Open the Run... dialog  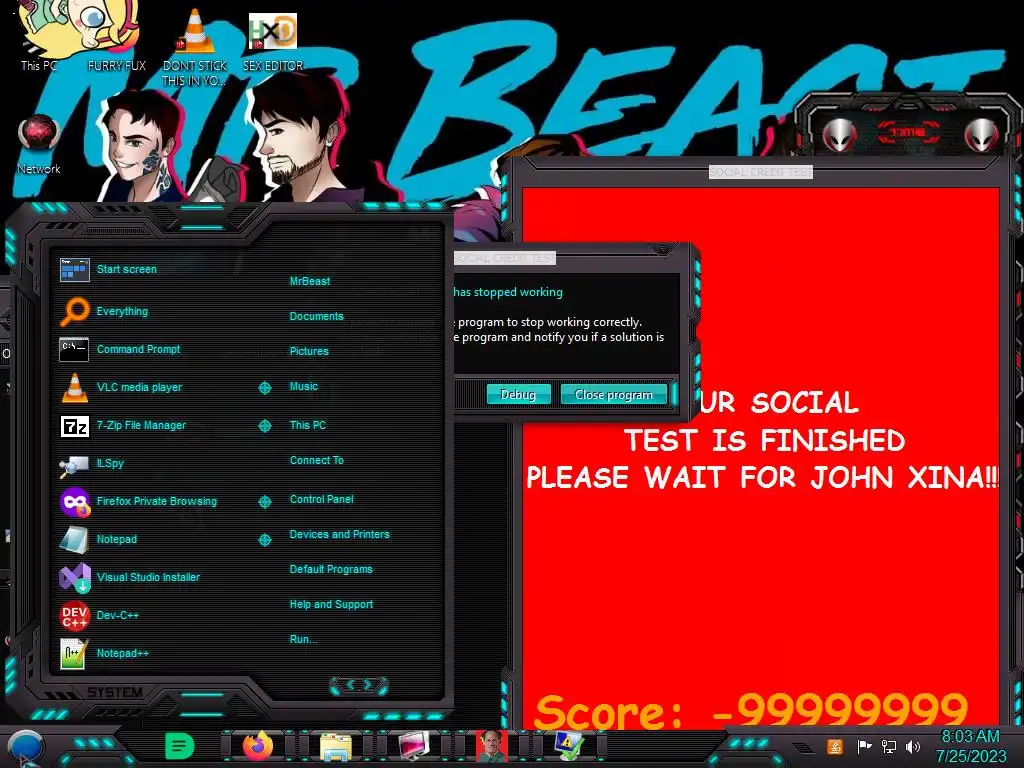(304, 639)
